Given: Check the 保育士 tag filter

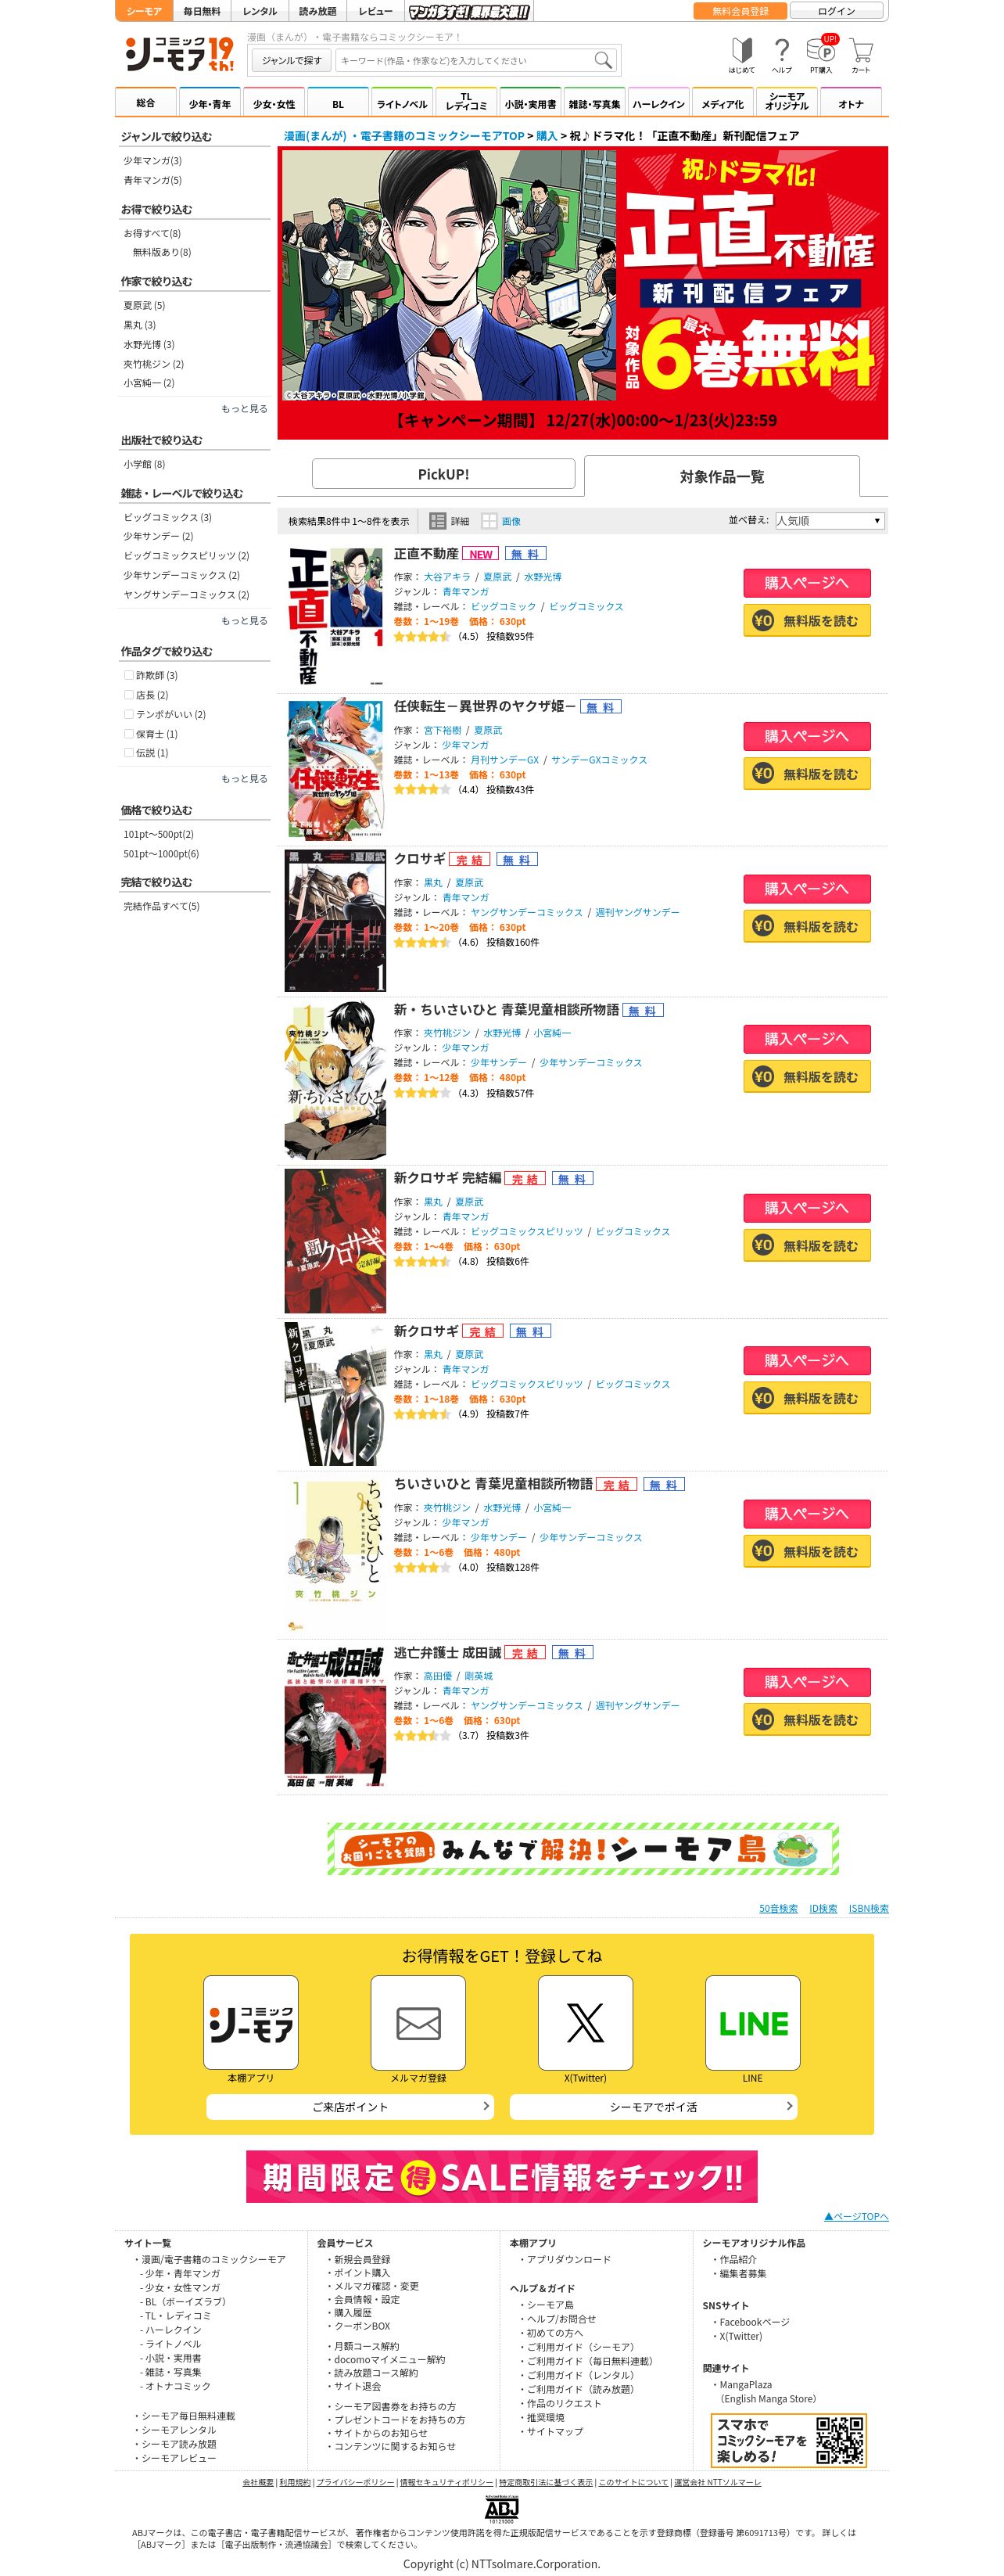Looking at the screenshot, I should 129,733.
